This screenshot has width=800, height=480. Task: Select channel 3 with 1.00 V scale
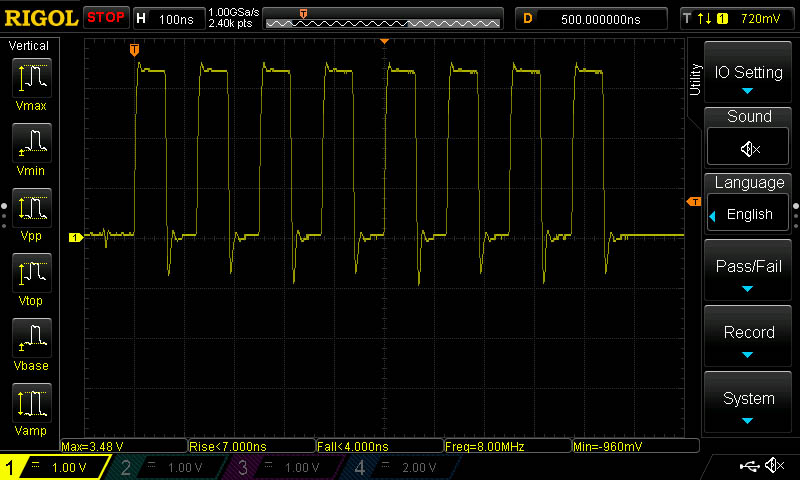tap(285, 467)
